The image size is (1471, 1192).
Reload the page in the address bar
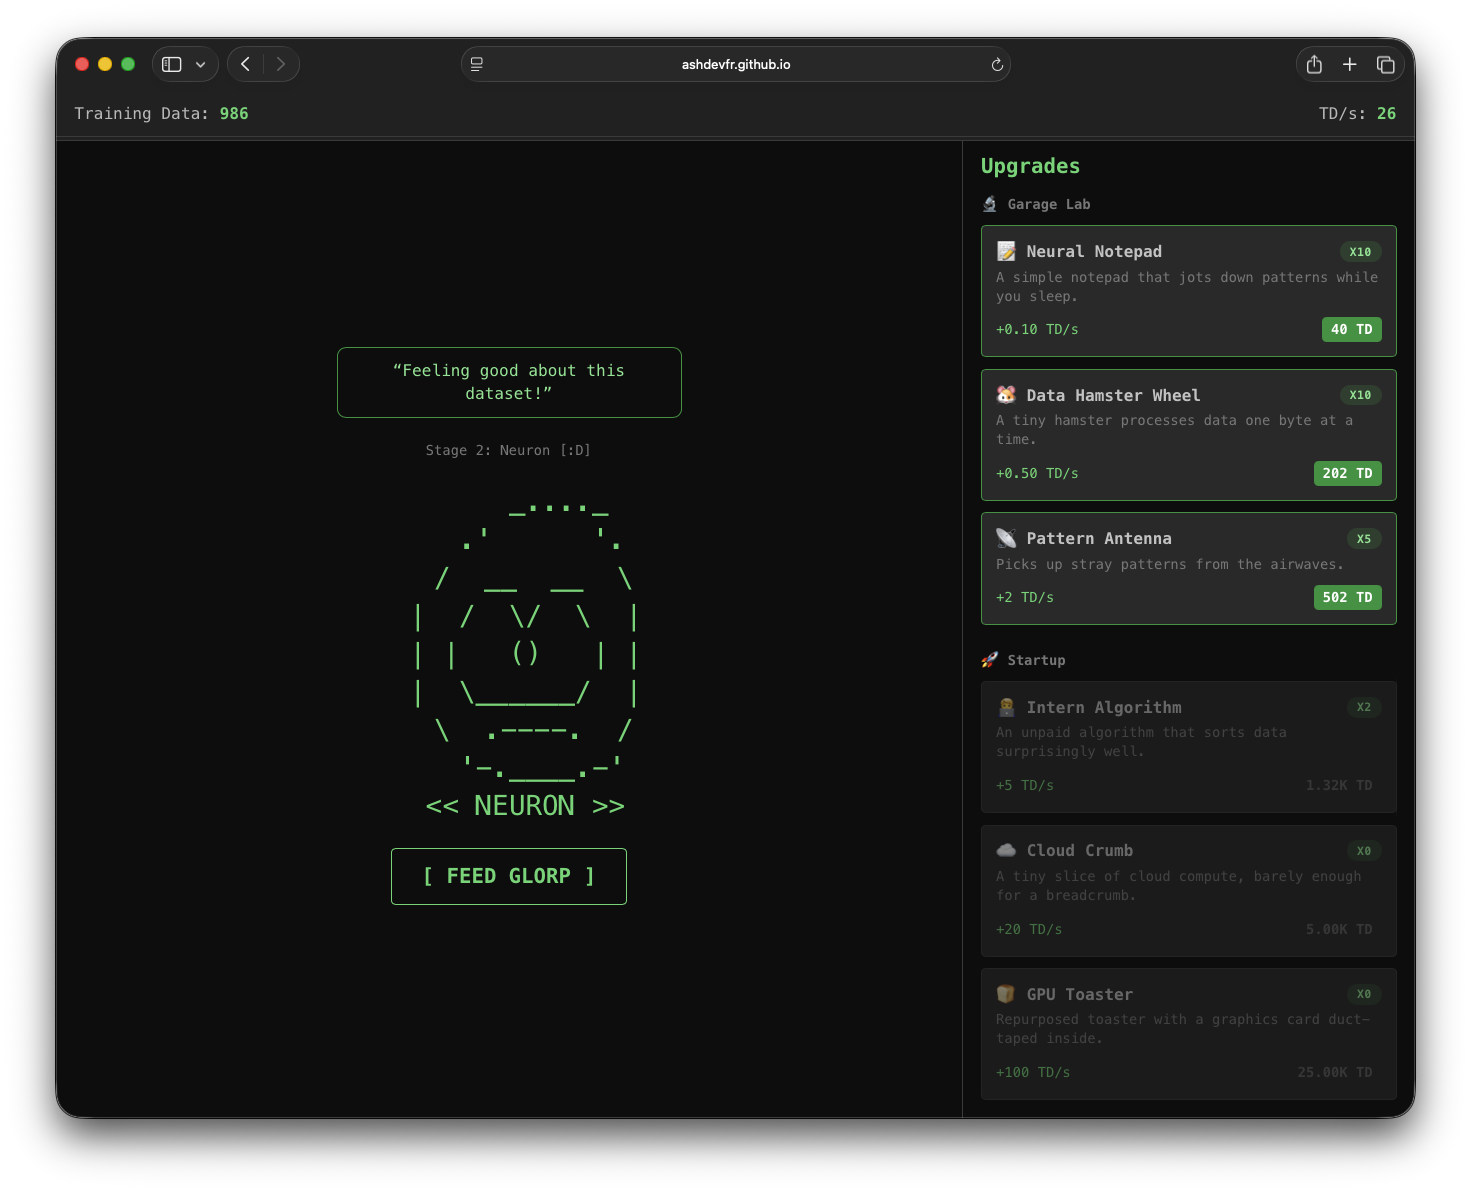click(997, 65)
